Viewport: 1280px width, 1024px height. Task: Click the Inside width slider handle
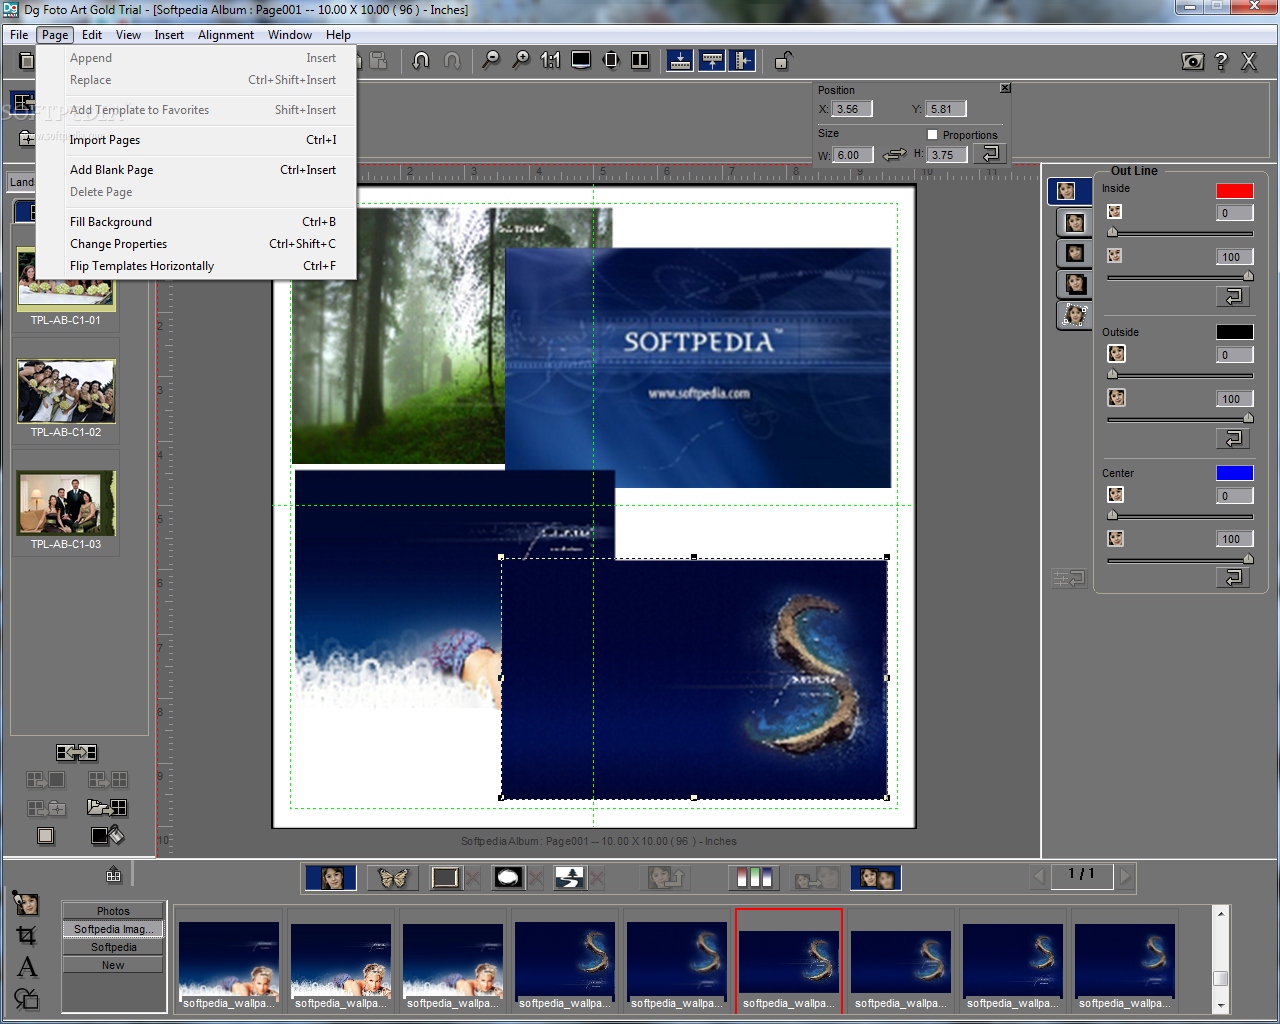point(1112,233)
